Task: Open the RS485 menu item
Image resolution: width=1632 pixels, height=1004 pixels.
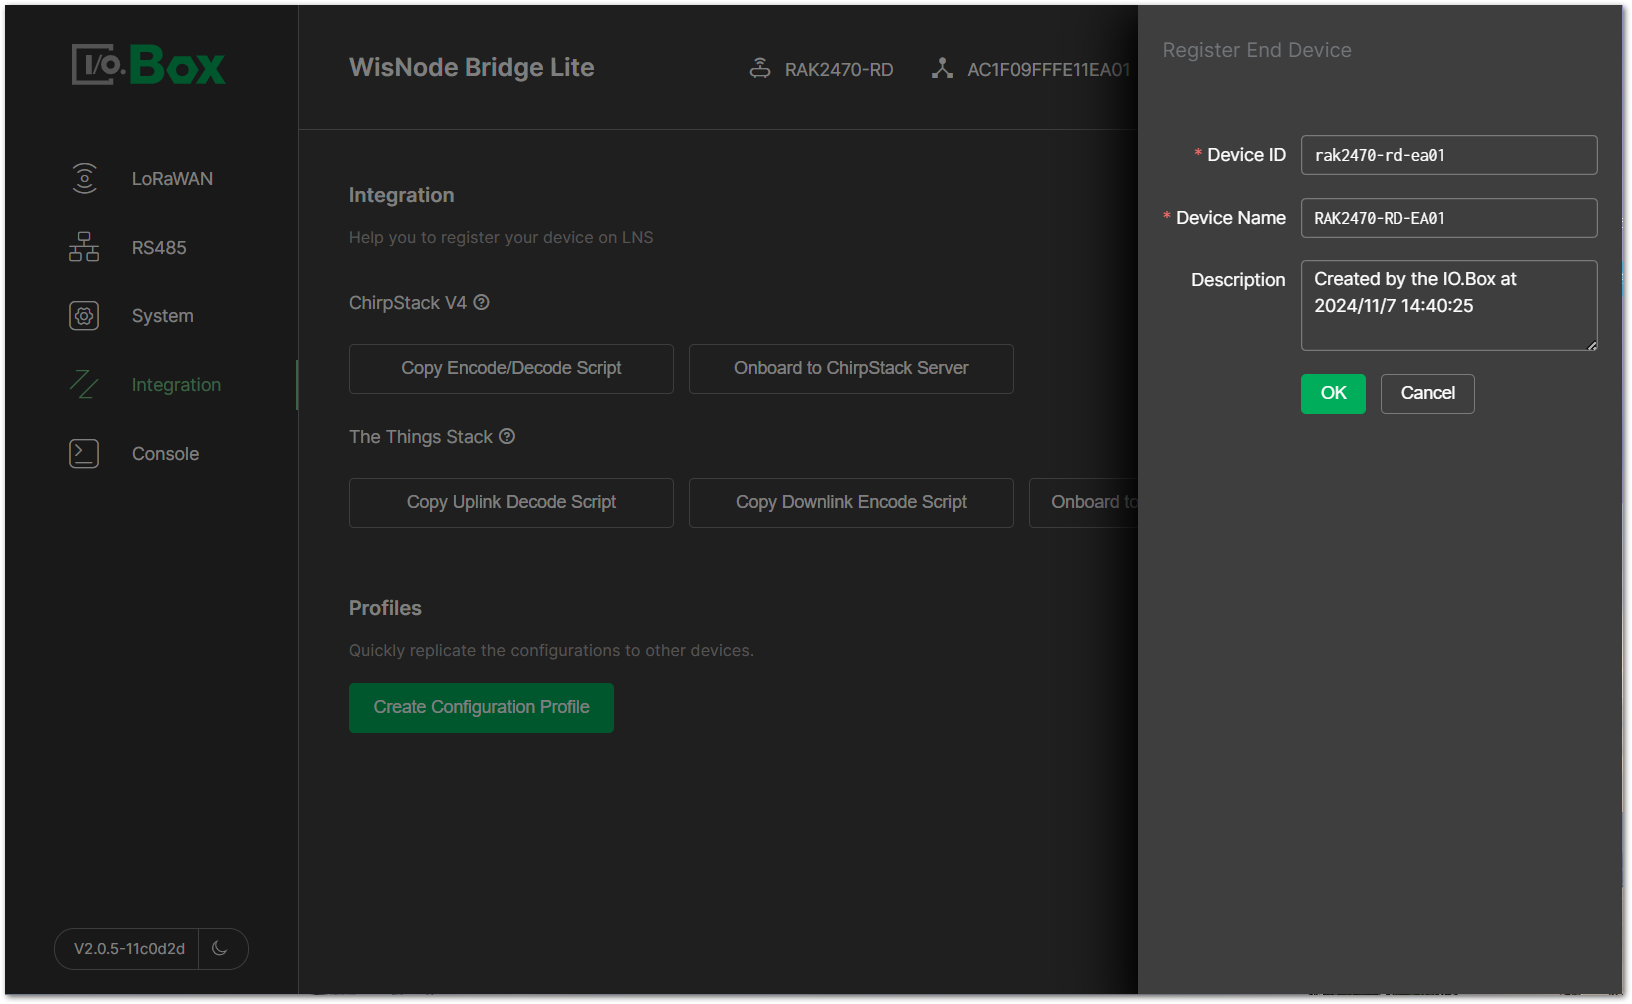Action: point(159,247)
